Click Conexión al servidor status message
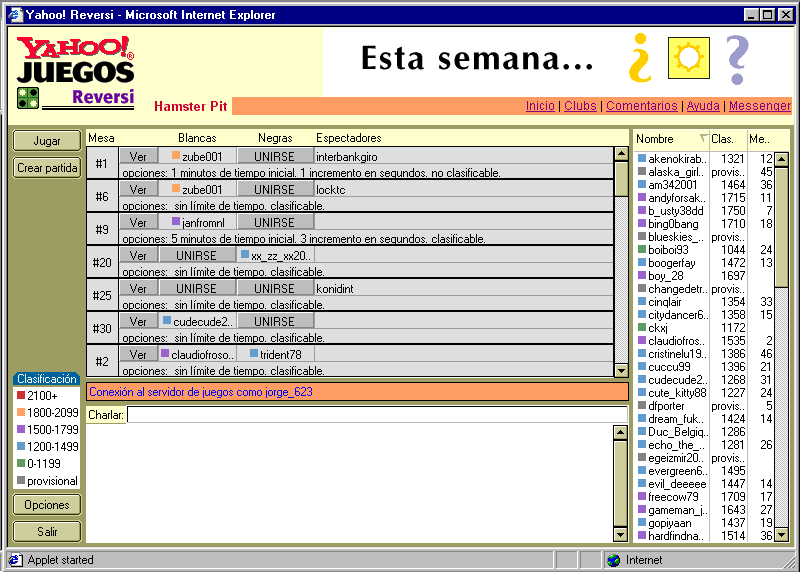 [201, 392]
